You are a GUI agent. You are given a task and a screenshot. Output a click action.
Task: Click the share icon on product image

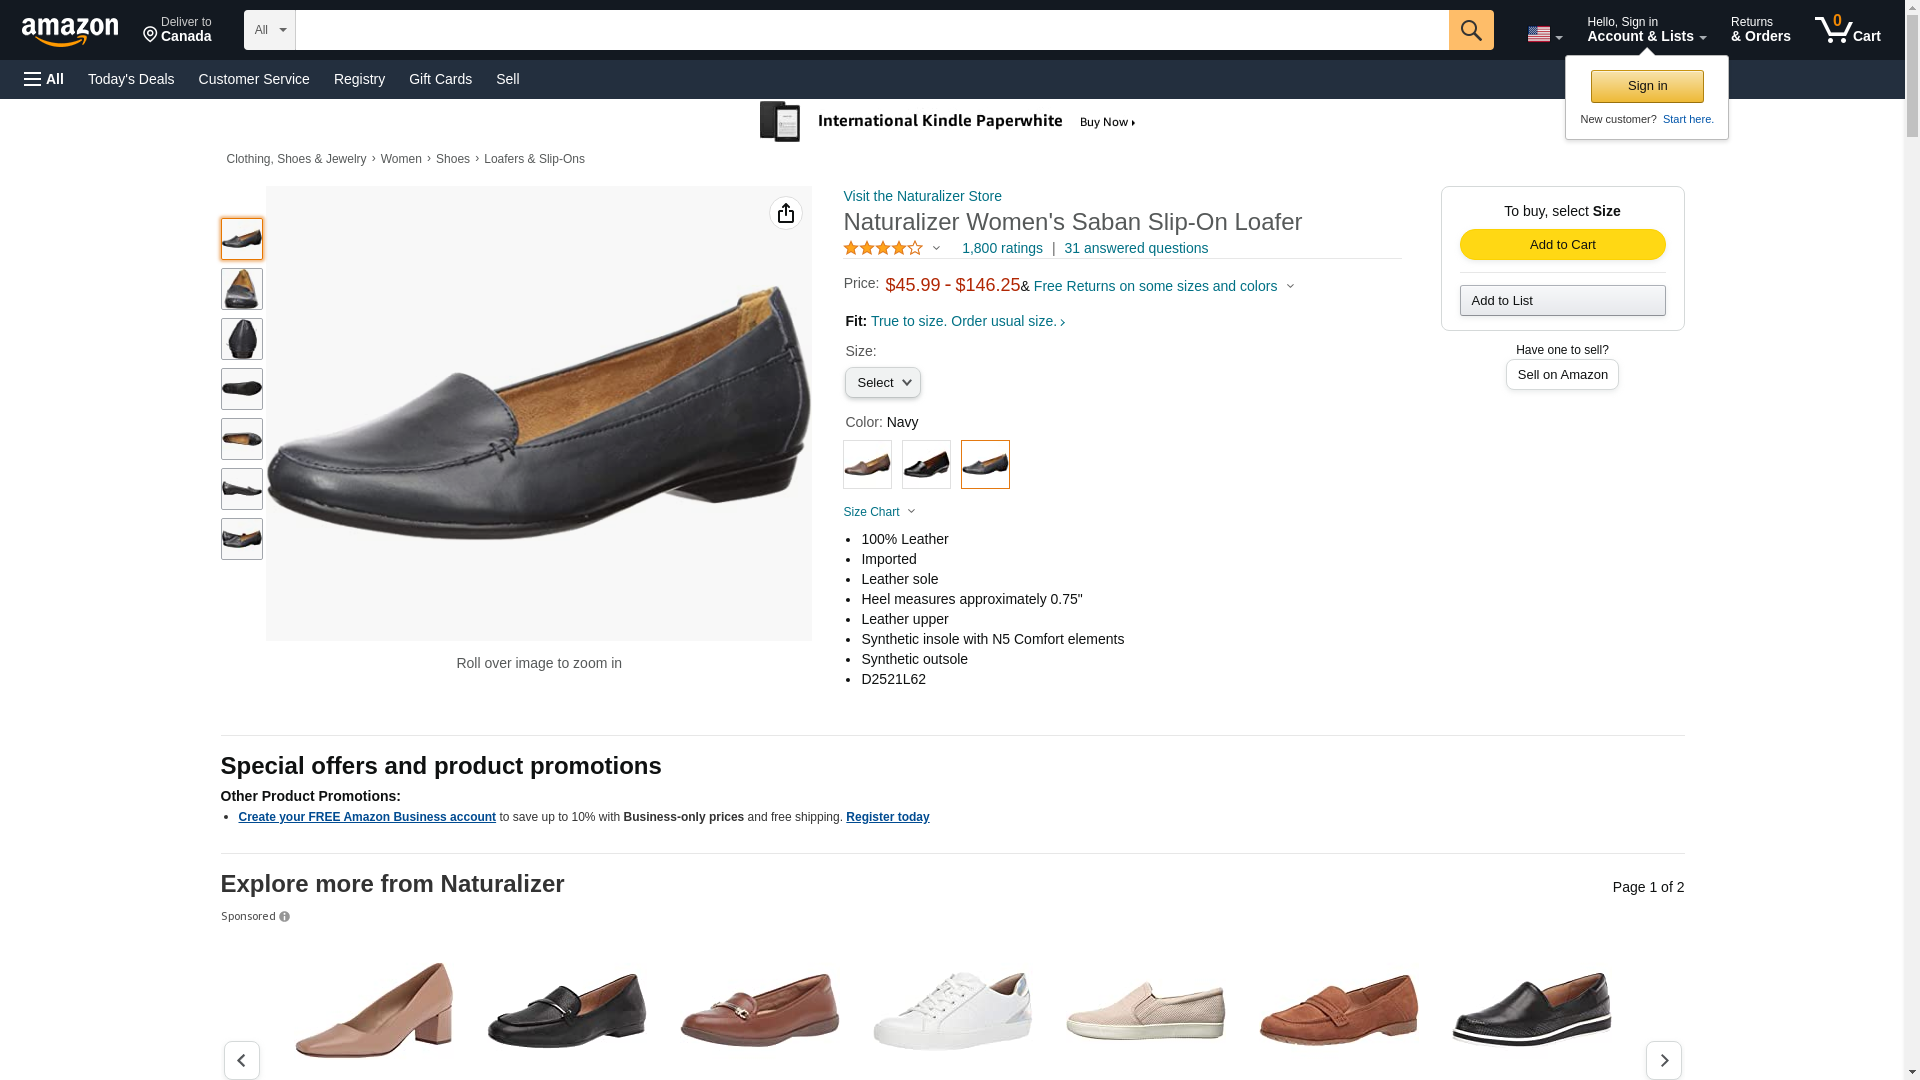point(785,213)
